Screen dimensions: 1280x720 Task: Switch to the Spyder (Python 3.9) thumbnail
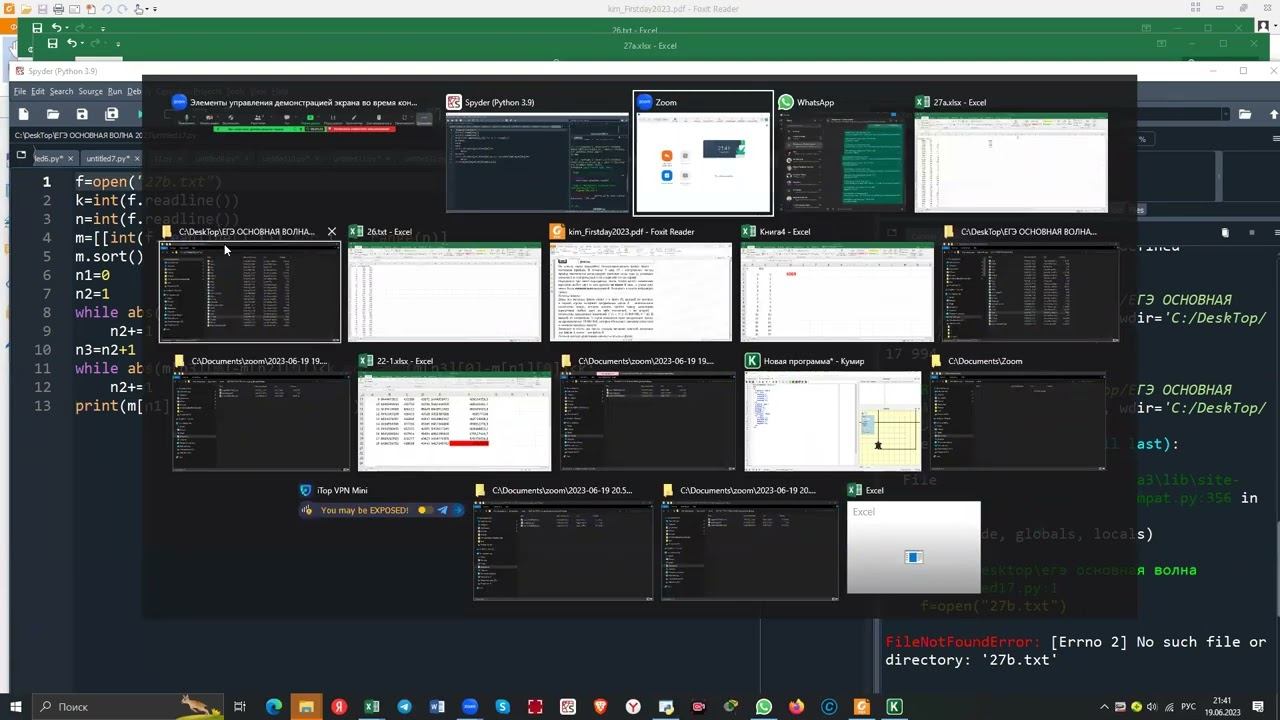tap(537, 162)
